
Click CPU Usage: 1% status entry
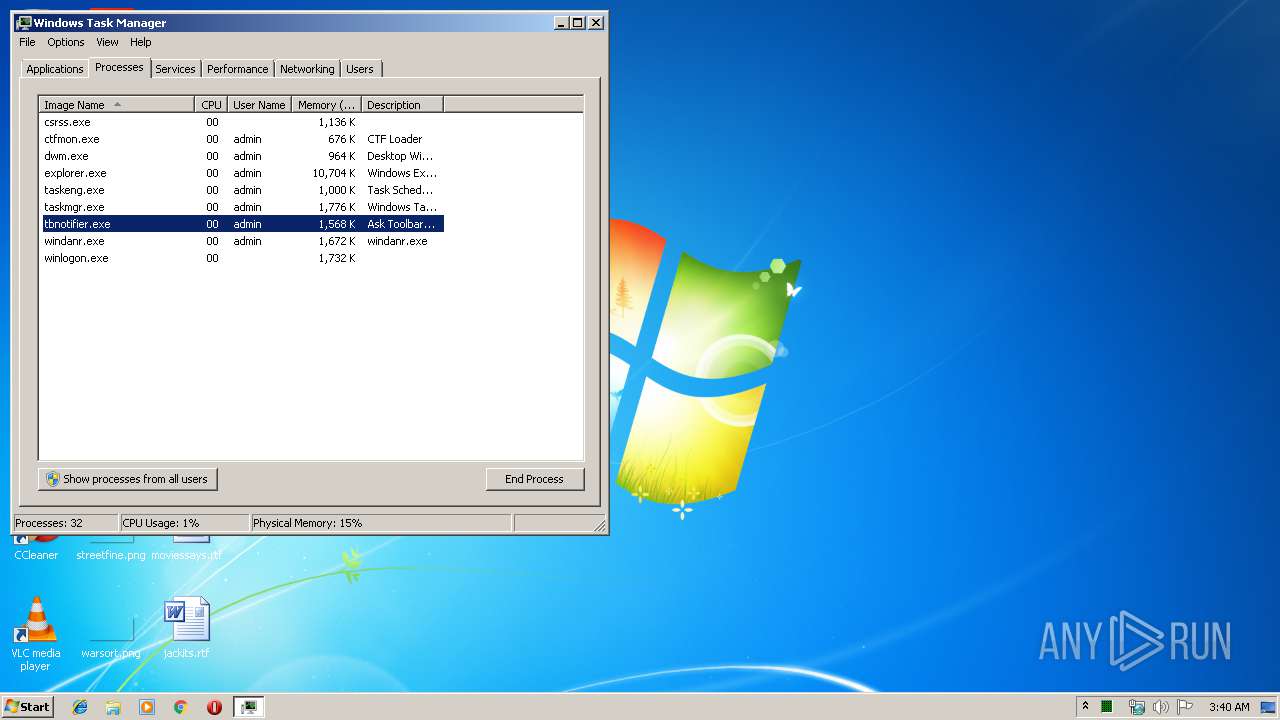point(185,523)
